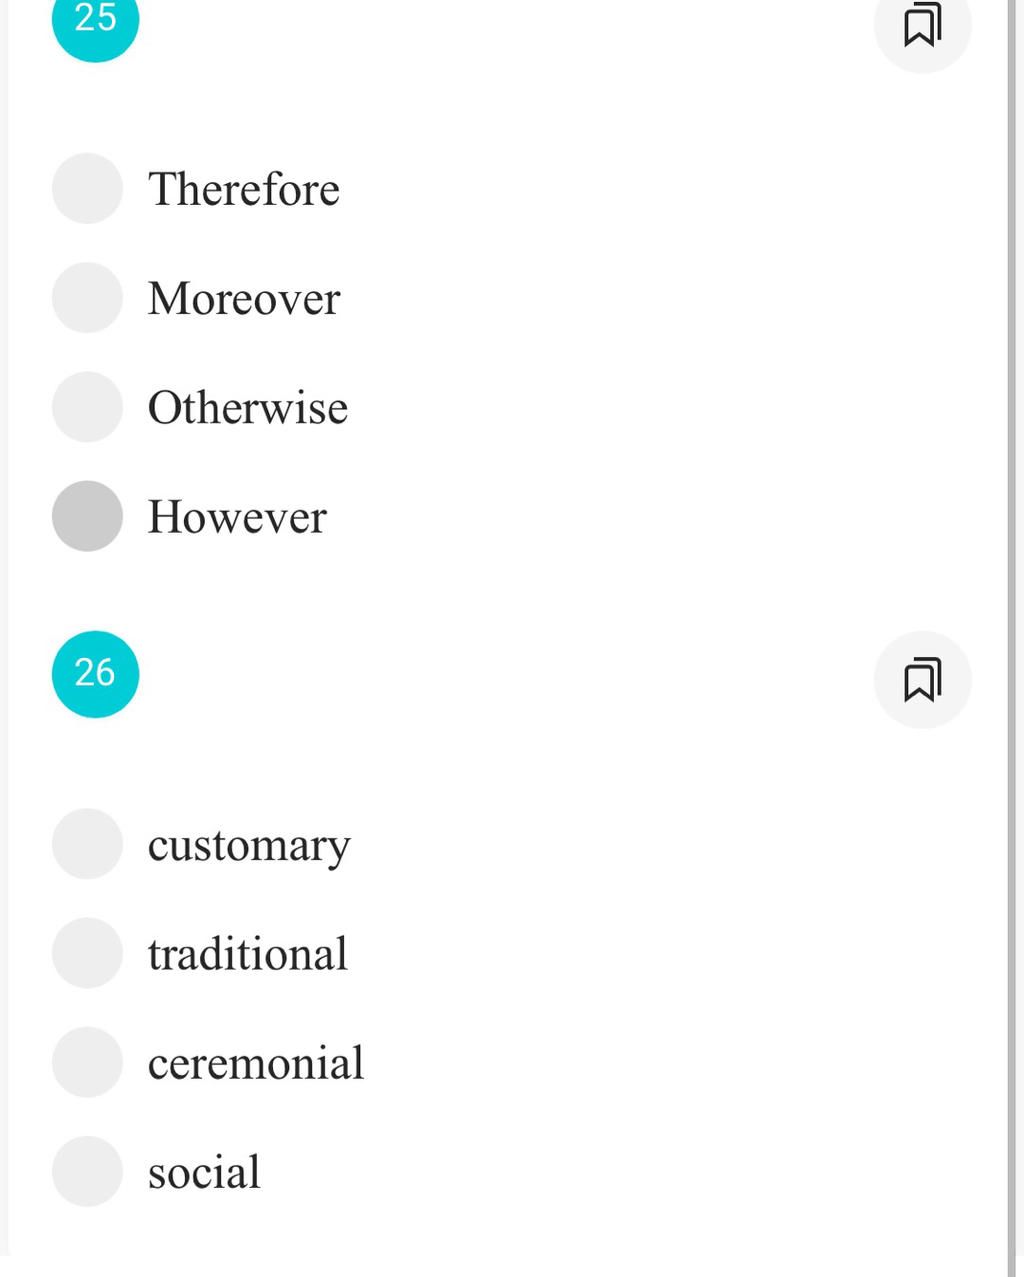
Task: Bookmark question 25 with the bookmark icon
Action: (x=922, y=24)
